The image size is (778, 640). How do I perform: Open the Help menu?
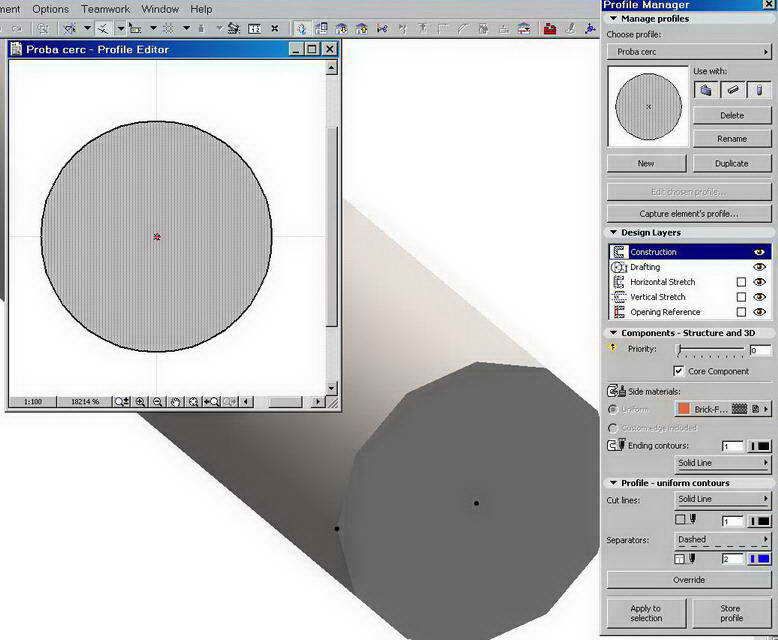coord(201,9)
